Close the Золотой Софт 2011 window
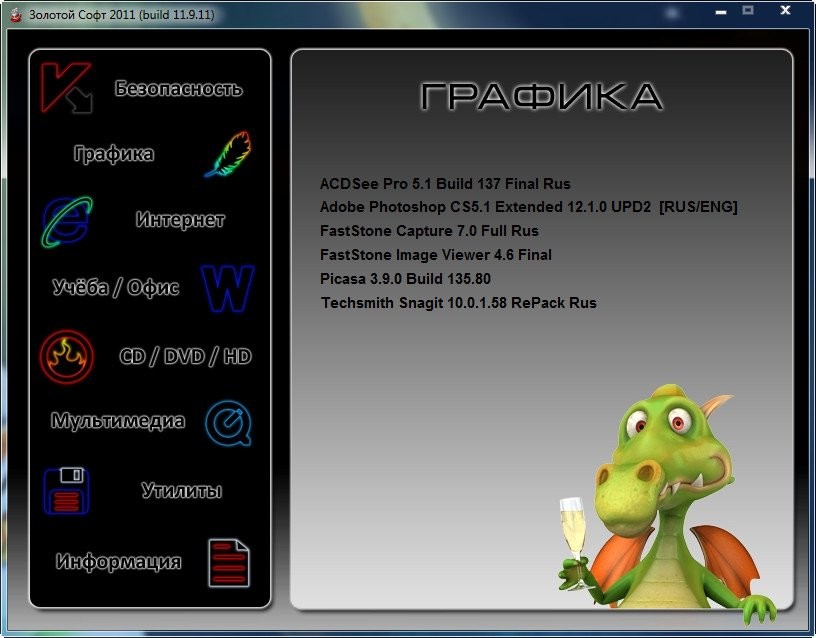The height and width of the screenshot is (638, 816). pos(786,10)
